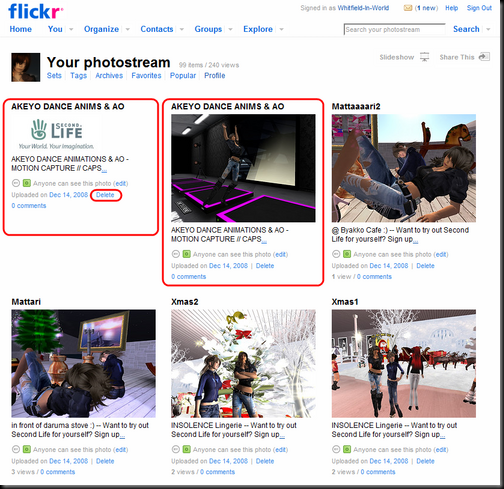Click the license icon under Mattaaaari2 photo
This screenshot has width=504, height=489.
point(336,254)
